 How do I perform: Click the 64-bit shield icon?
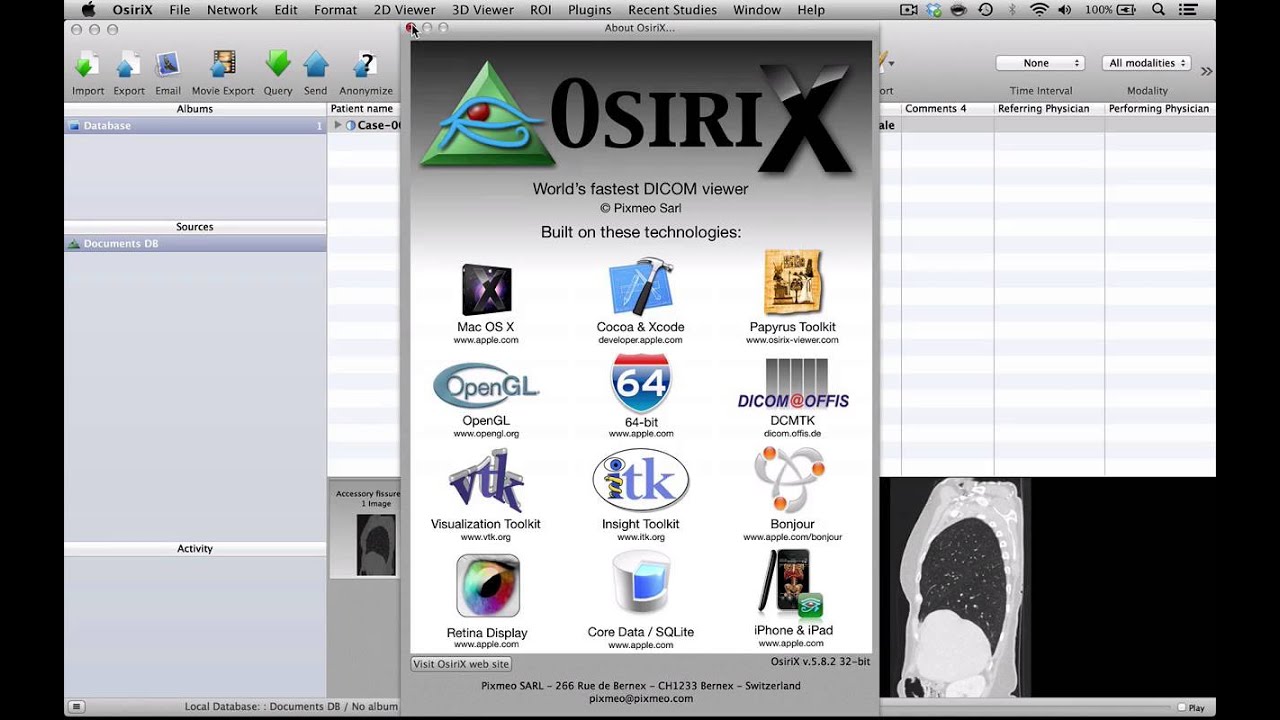pos(641,384)
